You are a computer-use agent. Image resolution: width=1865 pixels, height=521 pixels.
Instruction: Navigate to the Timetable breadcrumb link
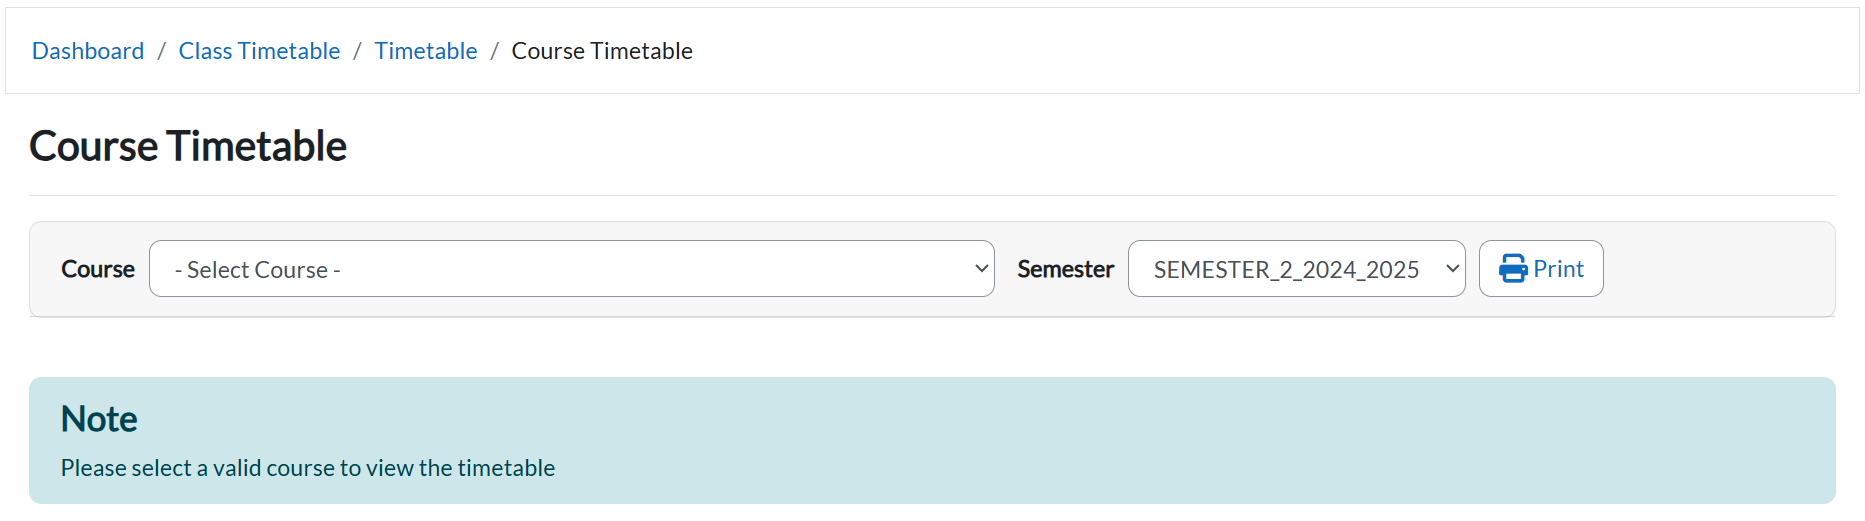tap(426, 51)
